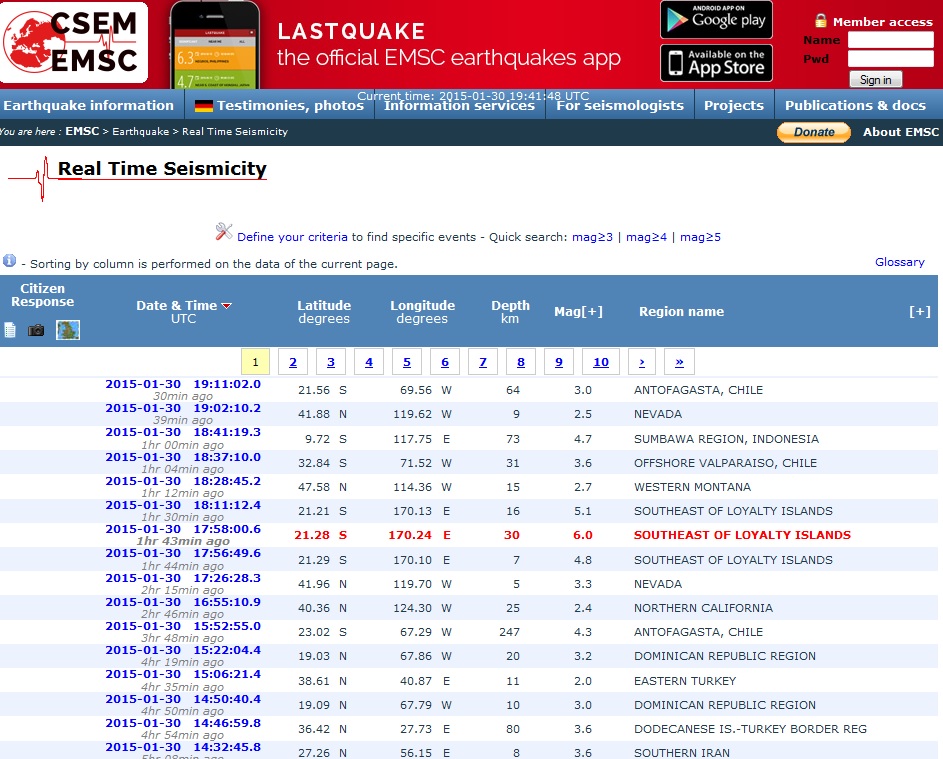Quick search mag≥4 link
This screenshot has width=943, height=759.
click(647, 237)
